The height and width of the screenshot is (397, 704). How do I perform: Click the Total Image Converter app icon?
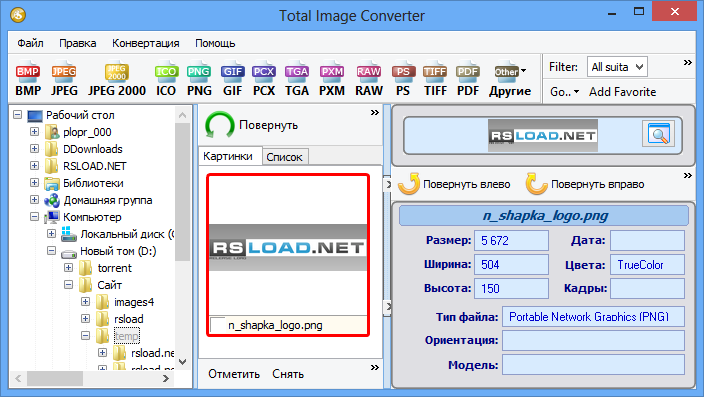pyautogui.click(x=18, y=15)
